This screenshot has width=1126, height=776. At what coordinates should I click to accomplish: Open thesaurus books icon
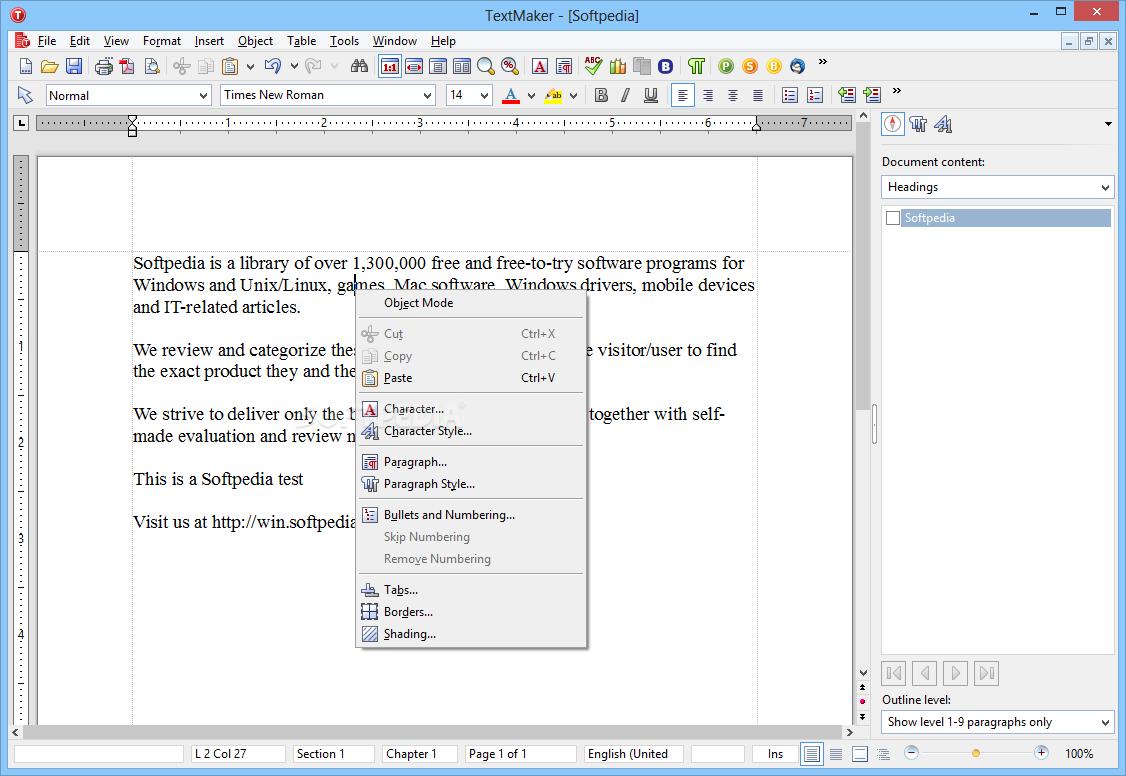(618, 67)
